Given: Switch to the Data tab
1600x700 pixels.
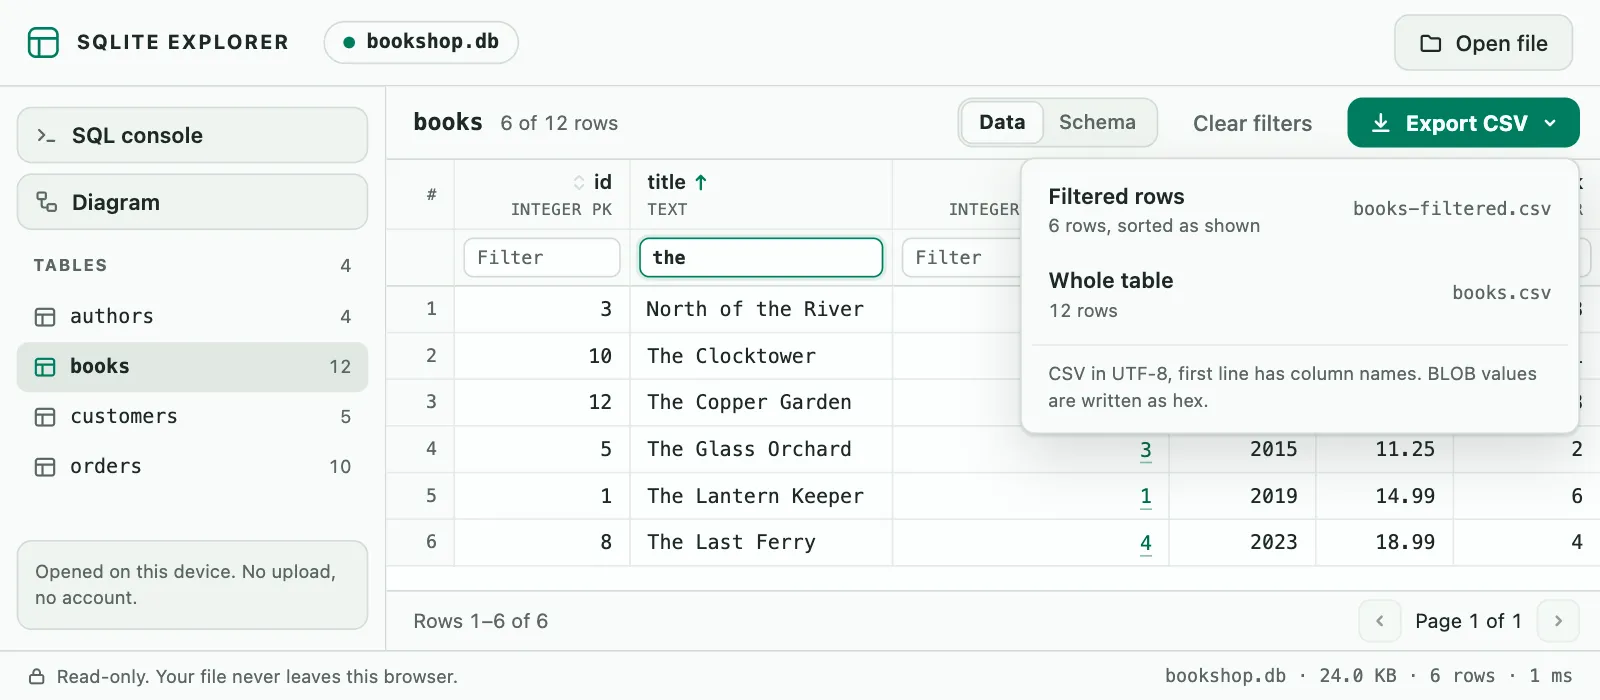Looking at the screenshot, I should (1002, 122).
